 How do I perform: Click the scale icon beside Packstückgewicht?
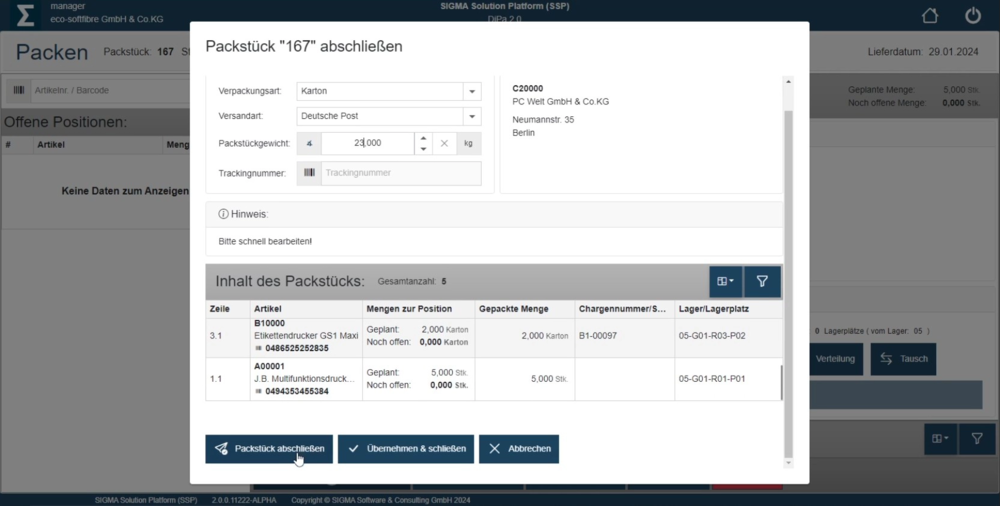point(309,144)
